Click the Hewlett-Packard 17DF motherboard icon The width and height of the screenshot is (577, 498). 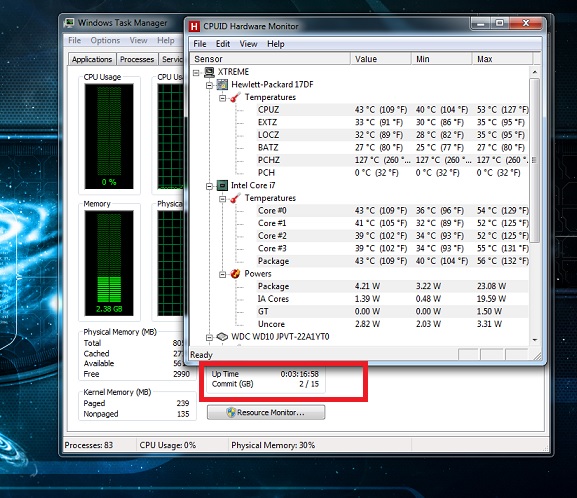(x=222, y=85)
